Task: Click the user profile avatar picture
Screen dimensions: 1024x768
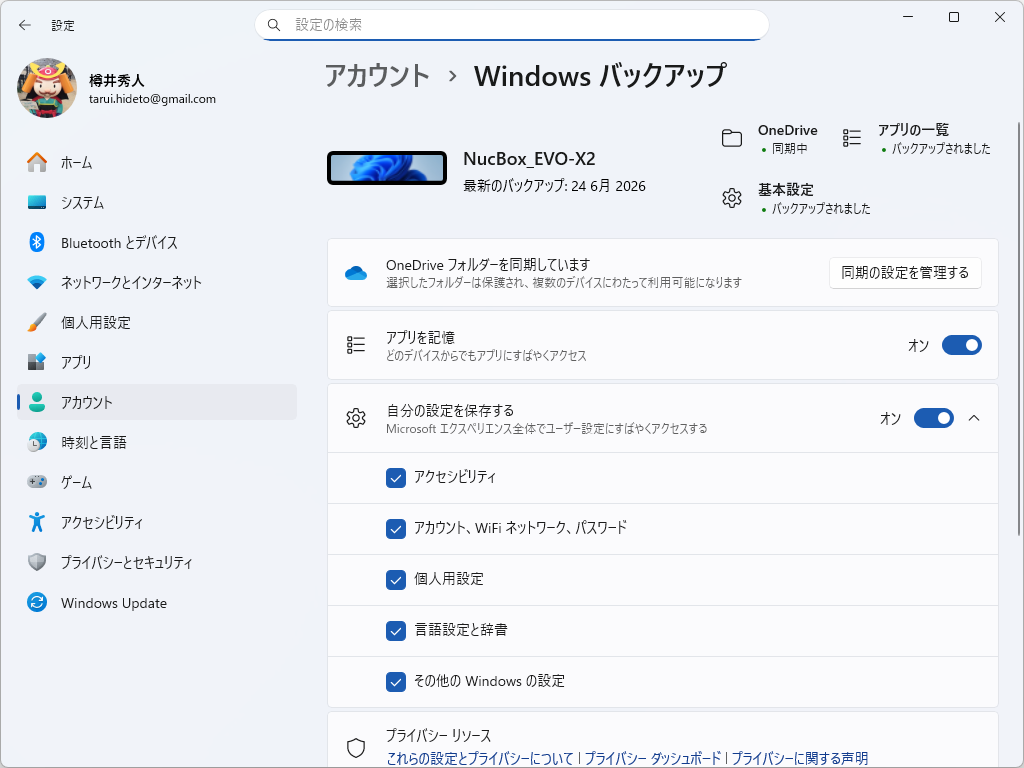Action: (47, 88)
